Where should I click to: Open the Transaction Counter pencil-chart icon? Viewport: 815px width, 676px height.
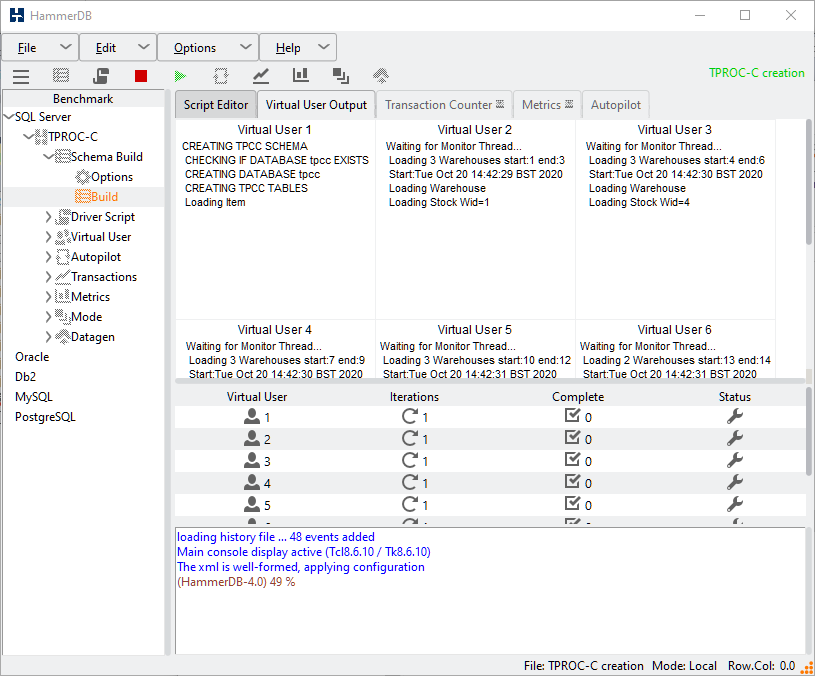point(261,76)
